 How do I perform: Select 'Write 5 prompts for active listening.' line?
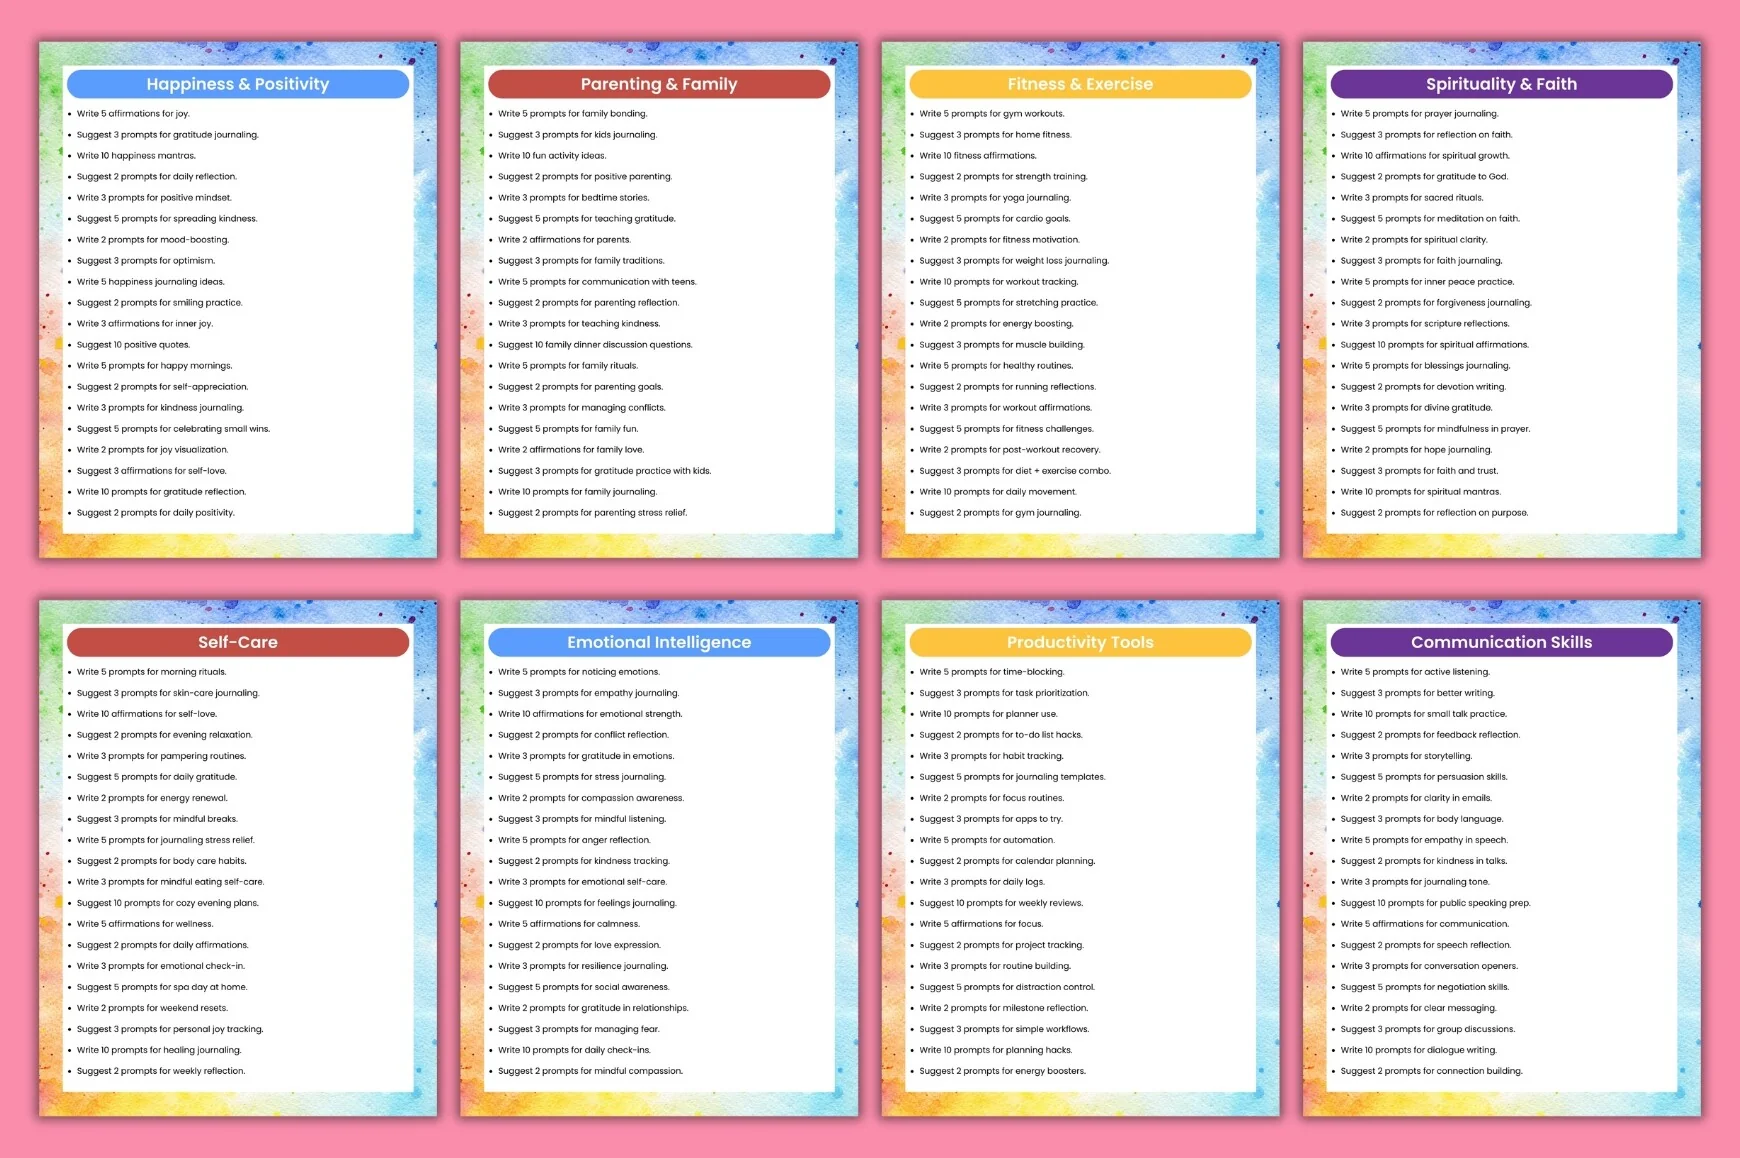click(x=1415, y=672)
